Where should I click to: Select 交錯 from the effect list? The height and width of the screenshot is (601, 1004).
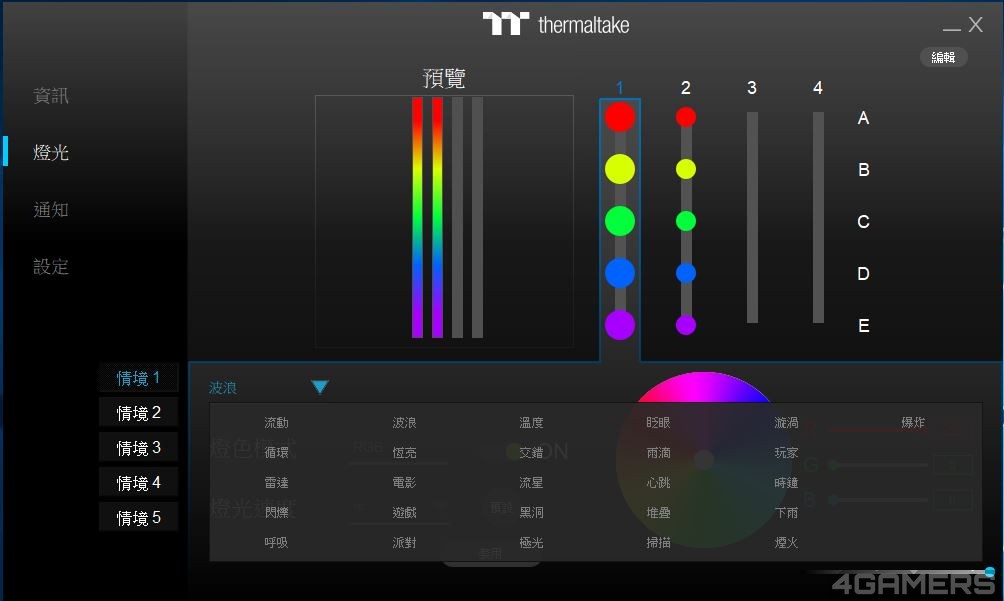tap(531, 453)
